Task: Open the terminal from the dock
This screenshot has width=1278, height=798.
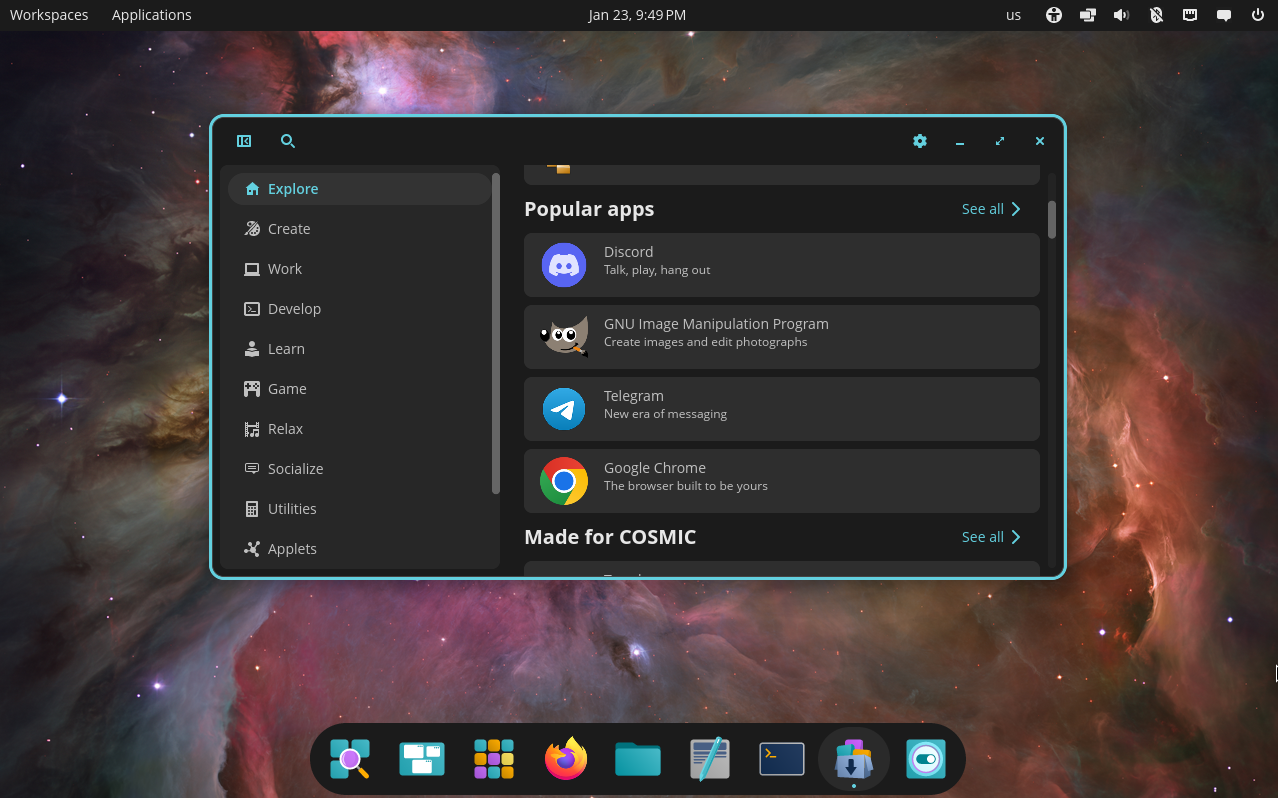Action: (781, 759)
